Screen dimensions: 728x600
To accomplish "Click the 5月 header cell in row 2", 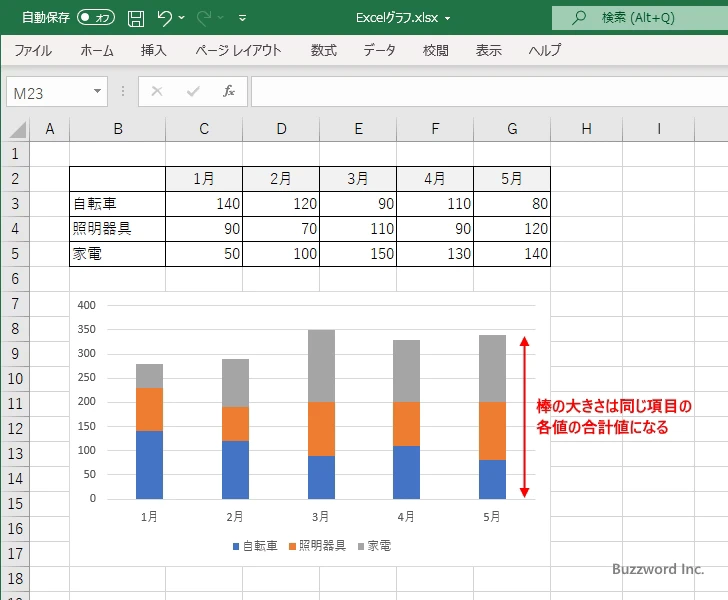I will (512, 179).
